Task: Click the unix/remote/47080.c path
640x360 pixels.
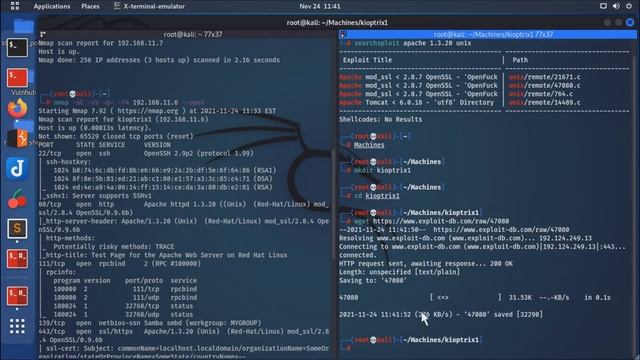Action: (x=544, y=85)
